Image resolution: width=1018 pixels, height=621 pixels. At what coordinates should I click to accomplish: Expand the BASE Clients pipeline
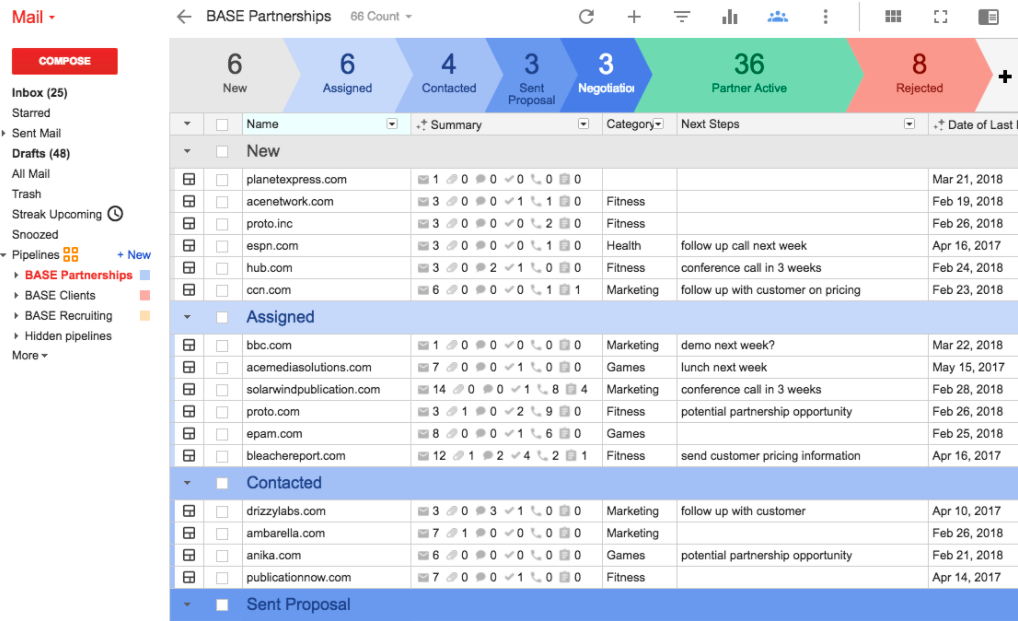16,295
